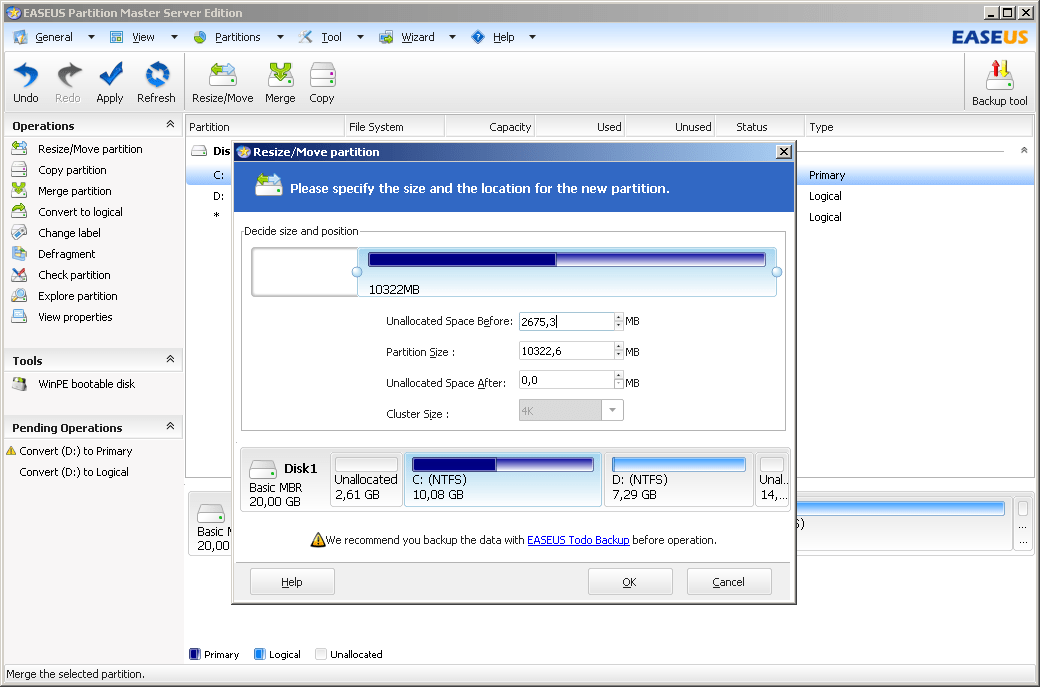Click the Undo toolbar icon

pos(25,82)
